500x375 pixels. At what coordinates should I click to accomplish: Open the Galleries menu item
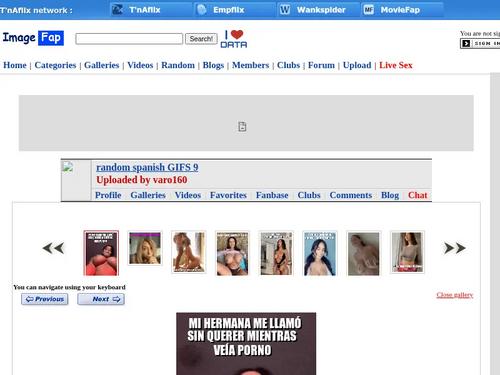coord(101,65)
